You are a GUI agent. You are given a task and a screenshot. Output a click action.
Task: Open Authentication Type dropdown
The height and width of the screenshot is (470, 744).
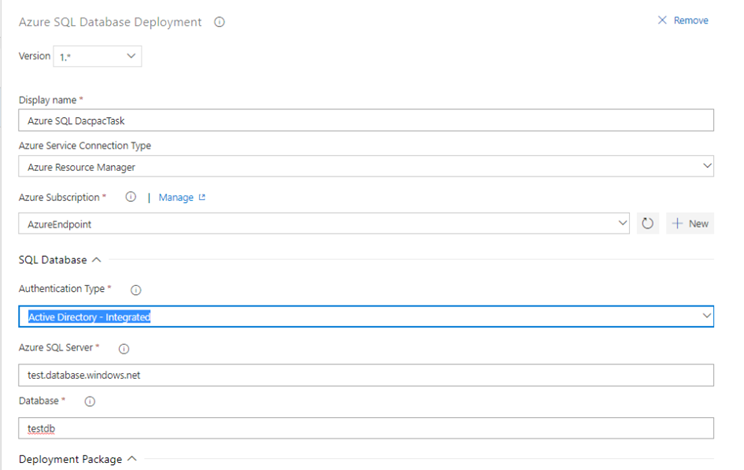click(366, 316)
